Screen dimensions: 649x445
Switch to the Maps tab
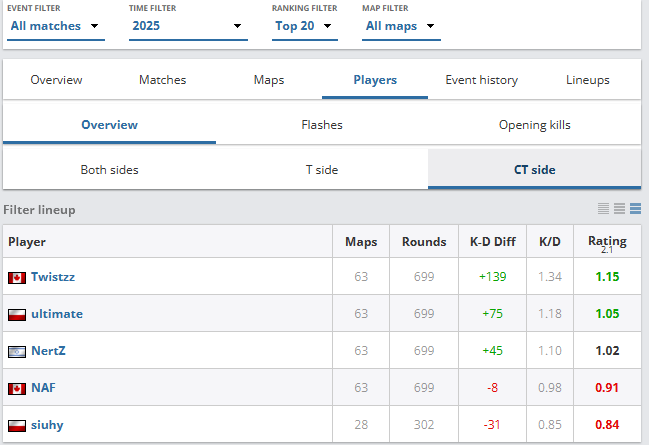point(269,79)
